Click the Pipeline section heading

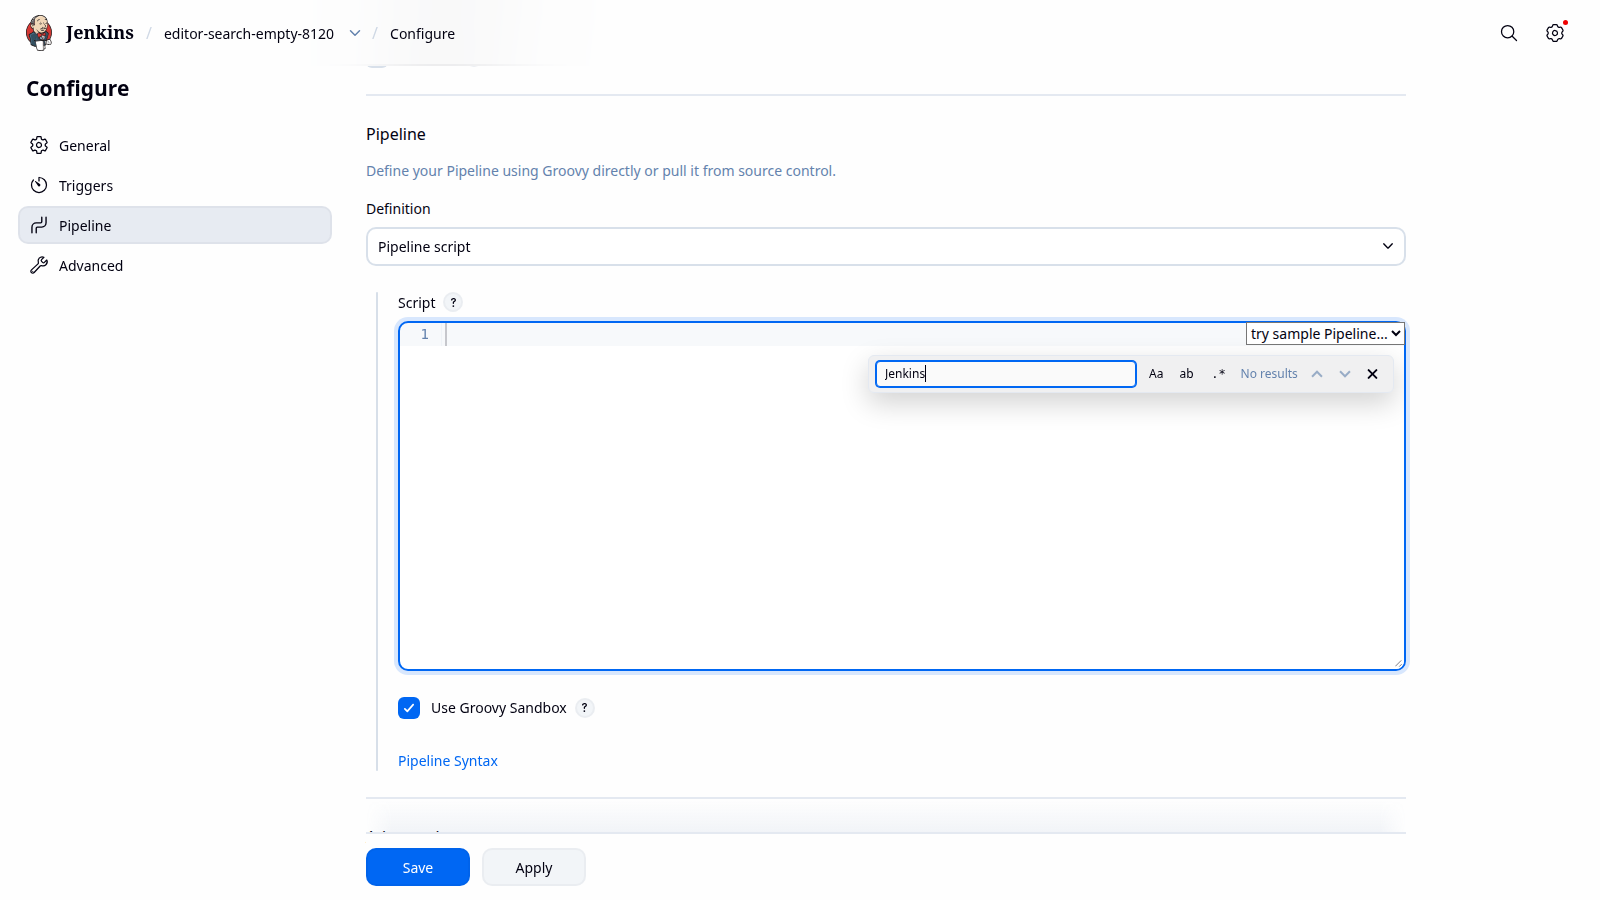coord(396,134)
